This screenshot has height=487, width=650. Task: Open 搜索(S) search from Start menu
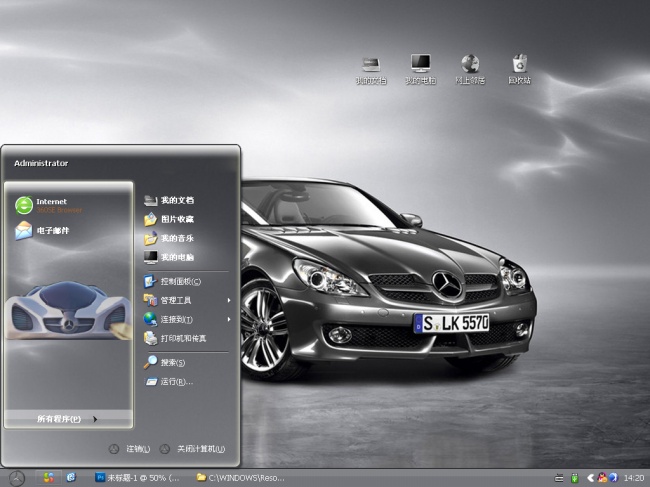(x=165, y=362)
